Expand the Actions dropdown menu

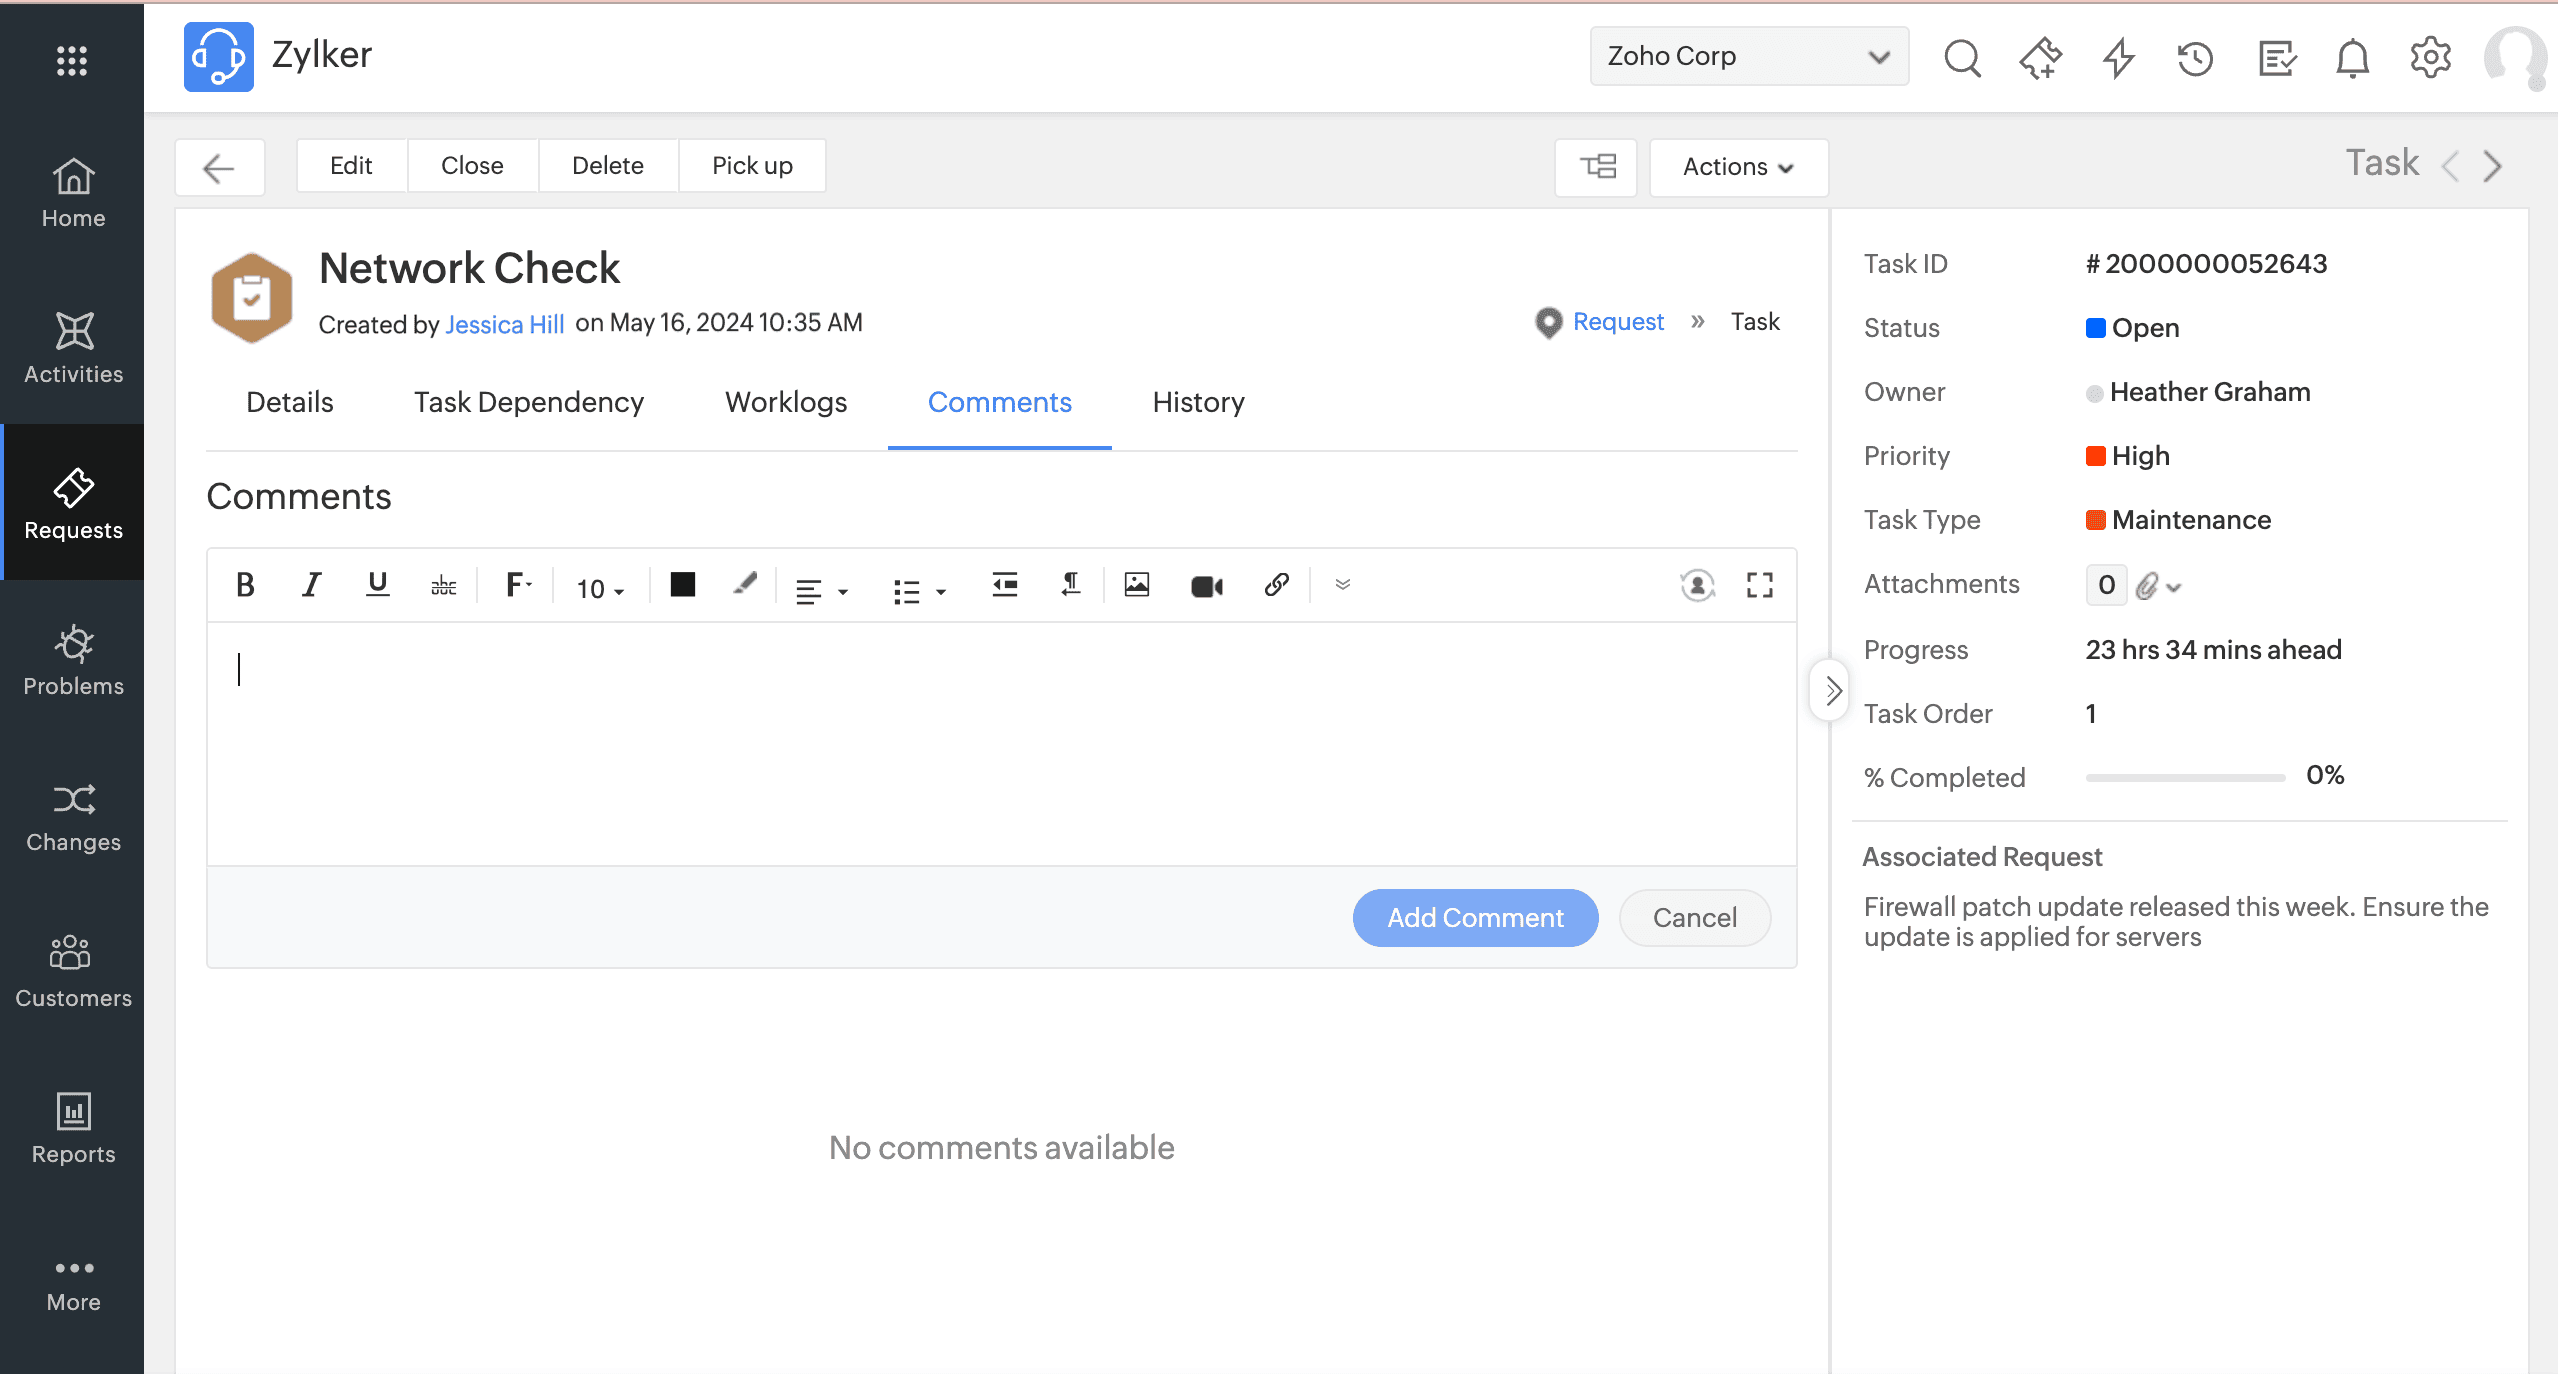click(x=1738, y=167)
